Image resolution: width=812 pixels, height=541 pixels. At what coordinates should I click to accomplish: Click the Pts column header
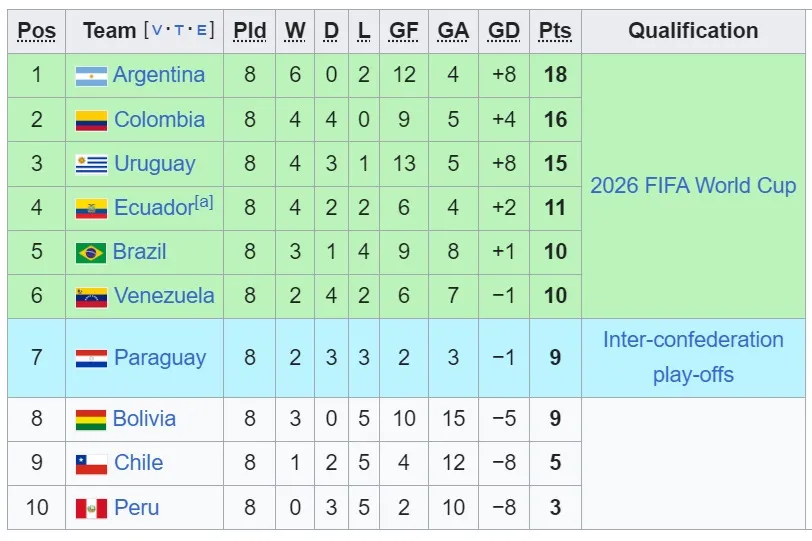tap(555, 31)
